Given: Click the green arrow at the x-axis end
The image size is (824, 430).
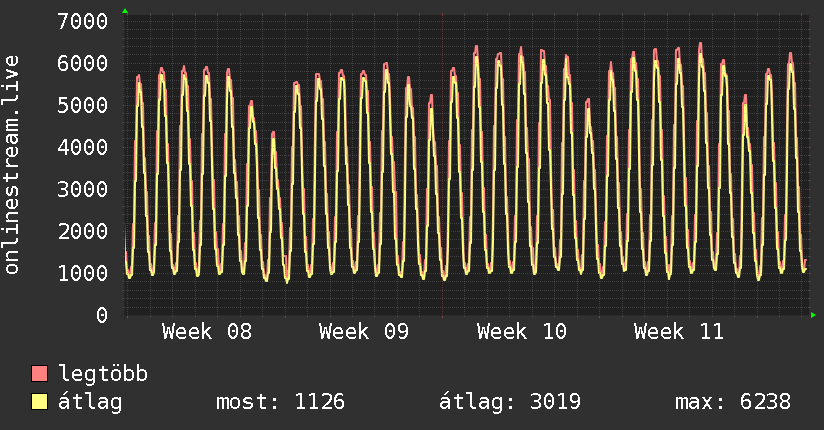Looking at the screenshot, I should click(814, 315).
